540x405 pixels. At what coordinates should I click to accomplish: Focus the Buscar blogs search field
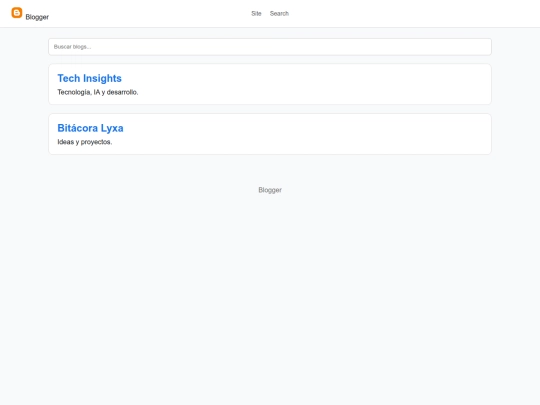point(270,47)
